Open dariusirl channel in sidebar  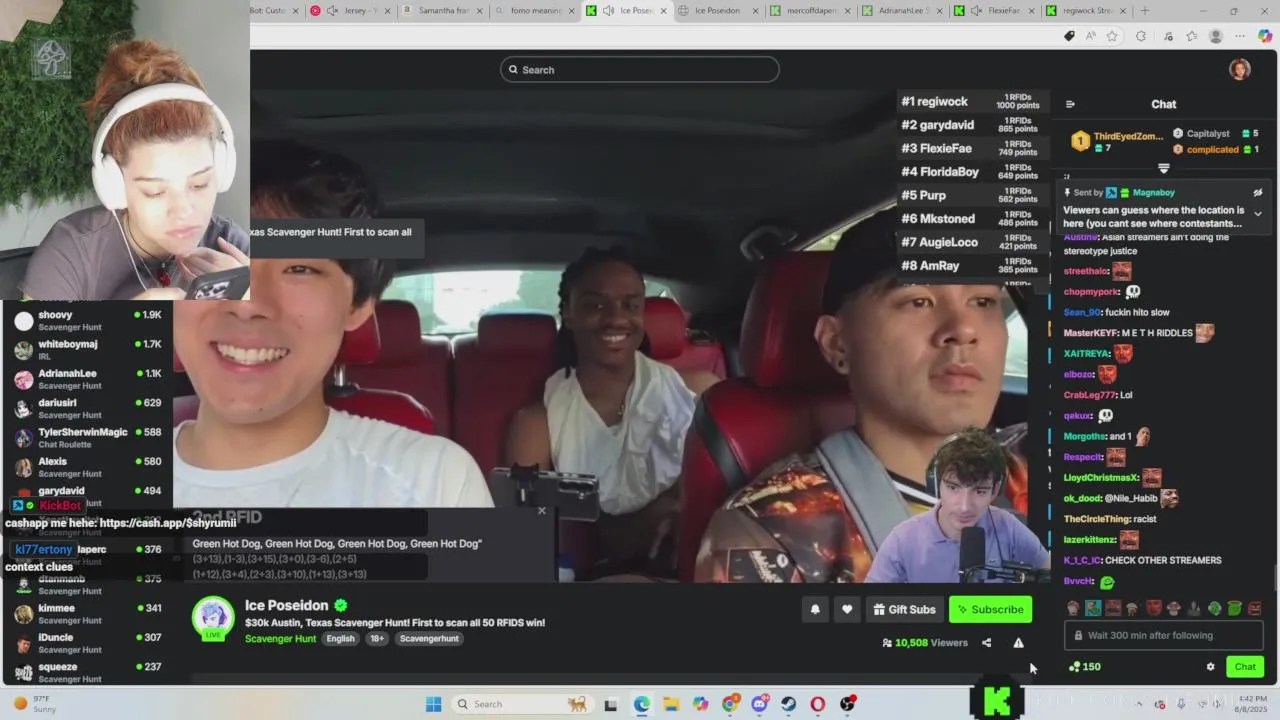87,408
